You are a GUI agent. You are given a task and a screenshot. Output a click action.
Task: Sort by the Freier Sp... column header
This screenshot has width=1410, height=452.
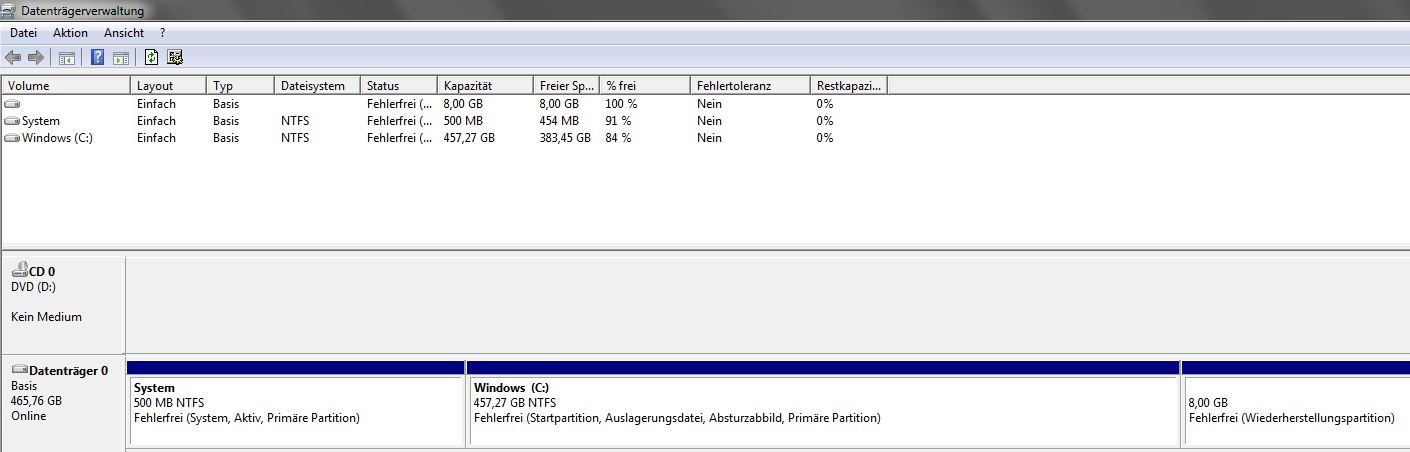(x=566, y=86)
